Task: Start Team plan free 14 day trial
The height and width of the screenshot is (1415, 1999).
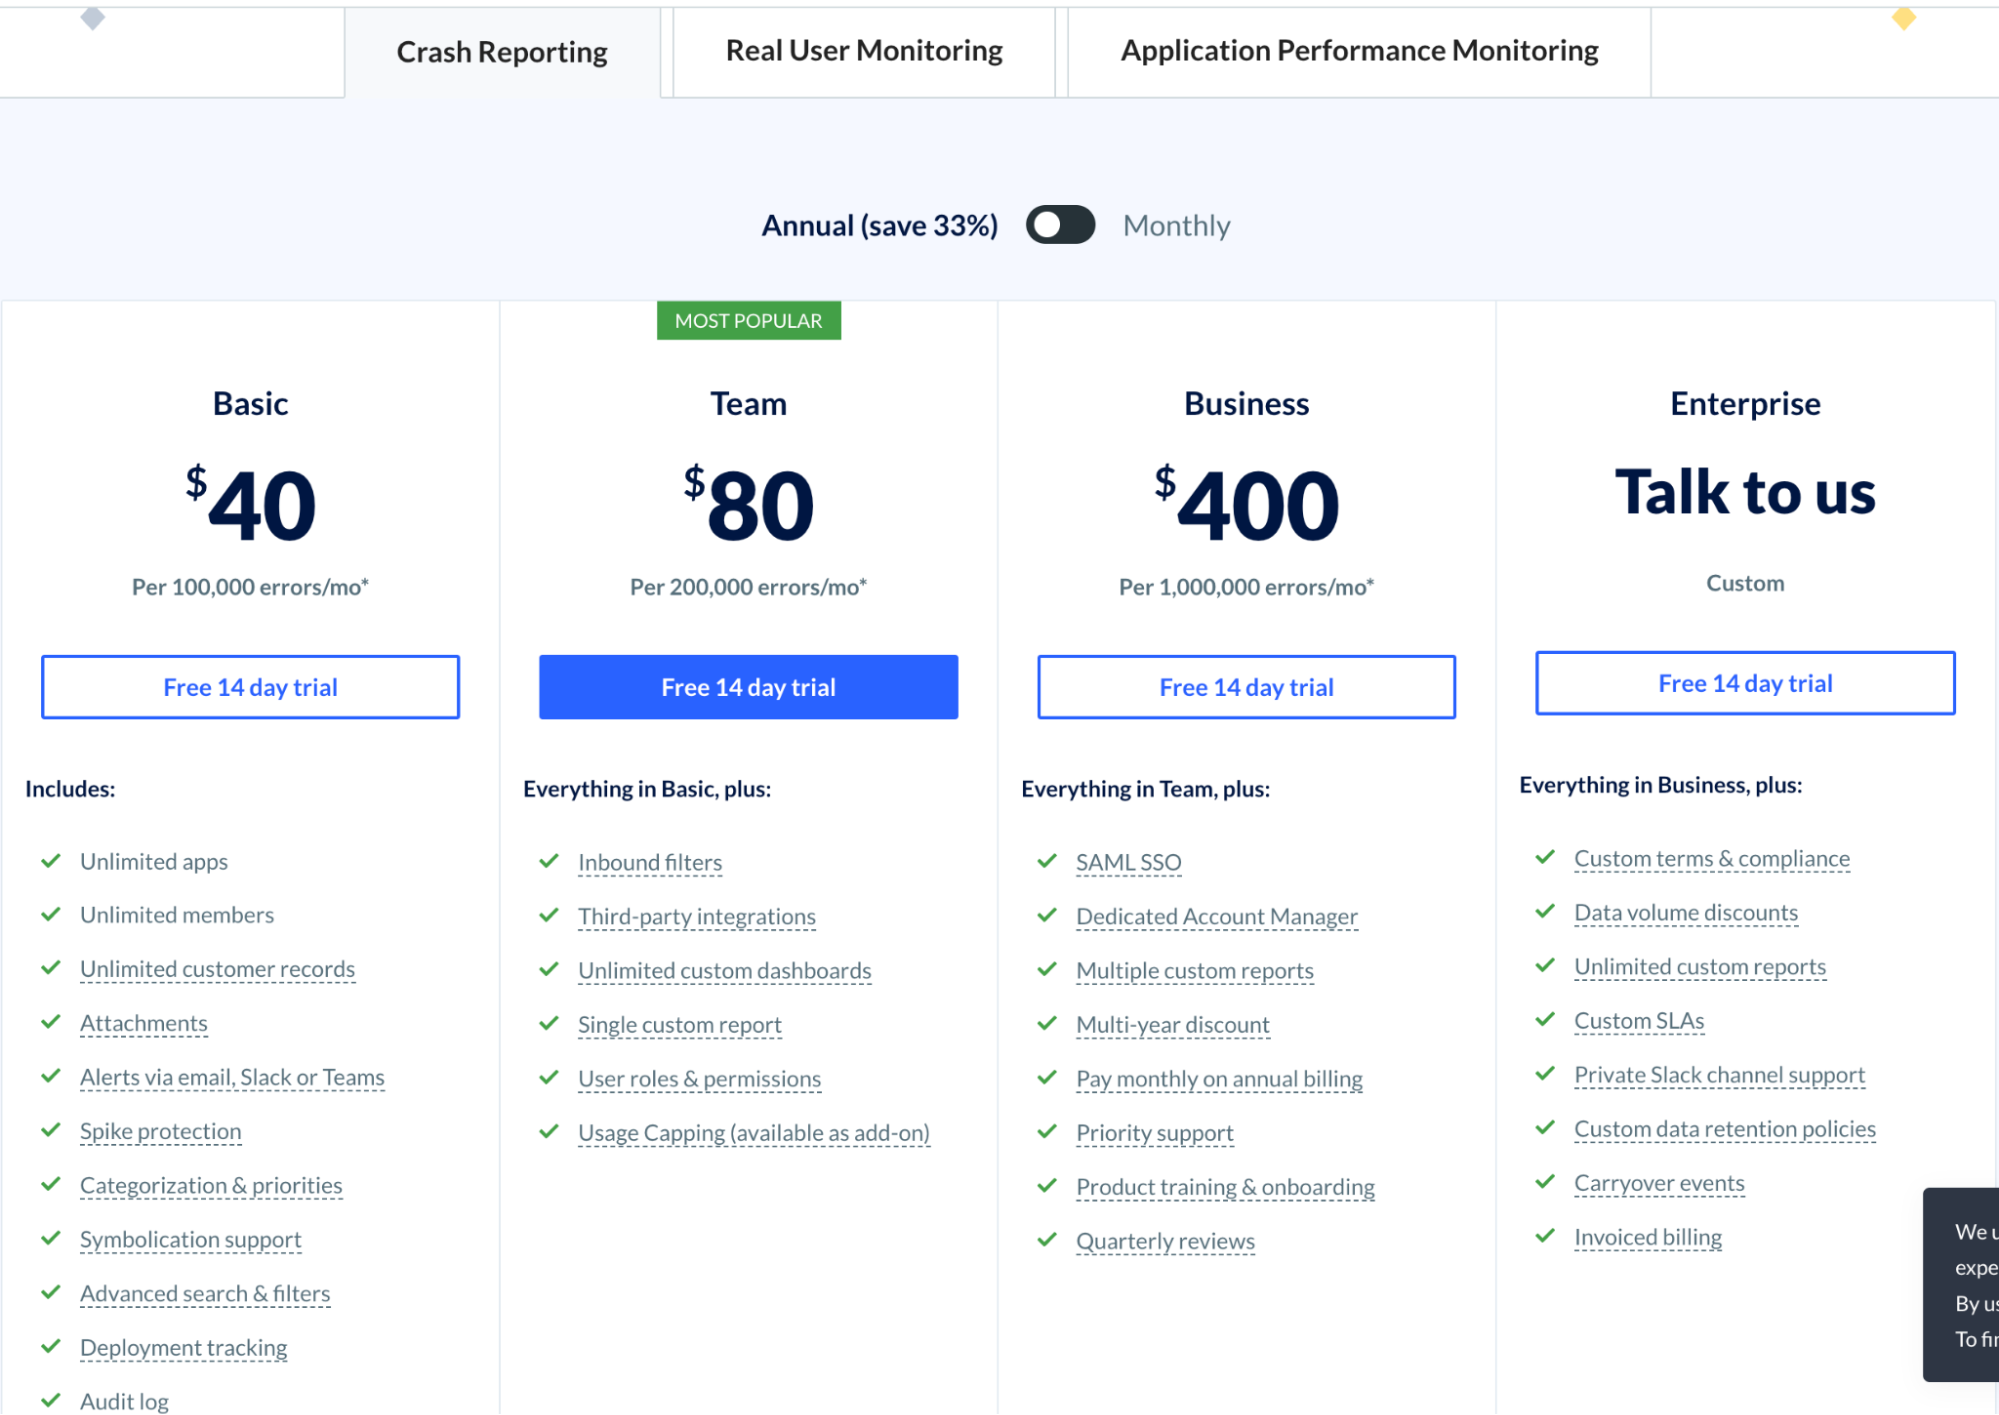Action: tap(748, 687)
